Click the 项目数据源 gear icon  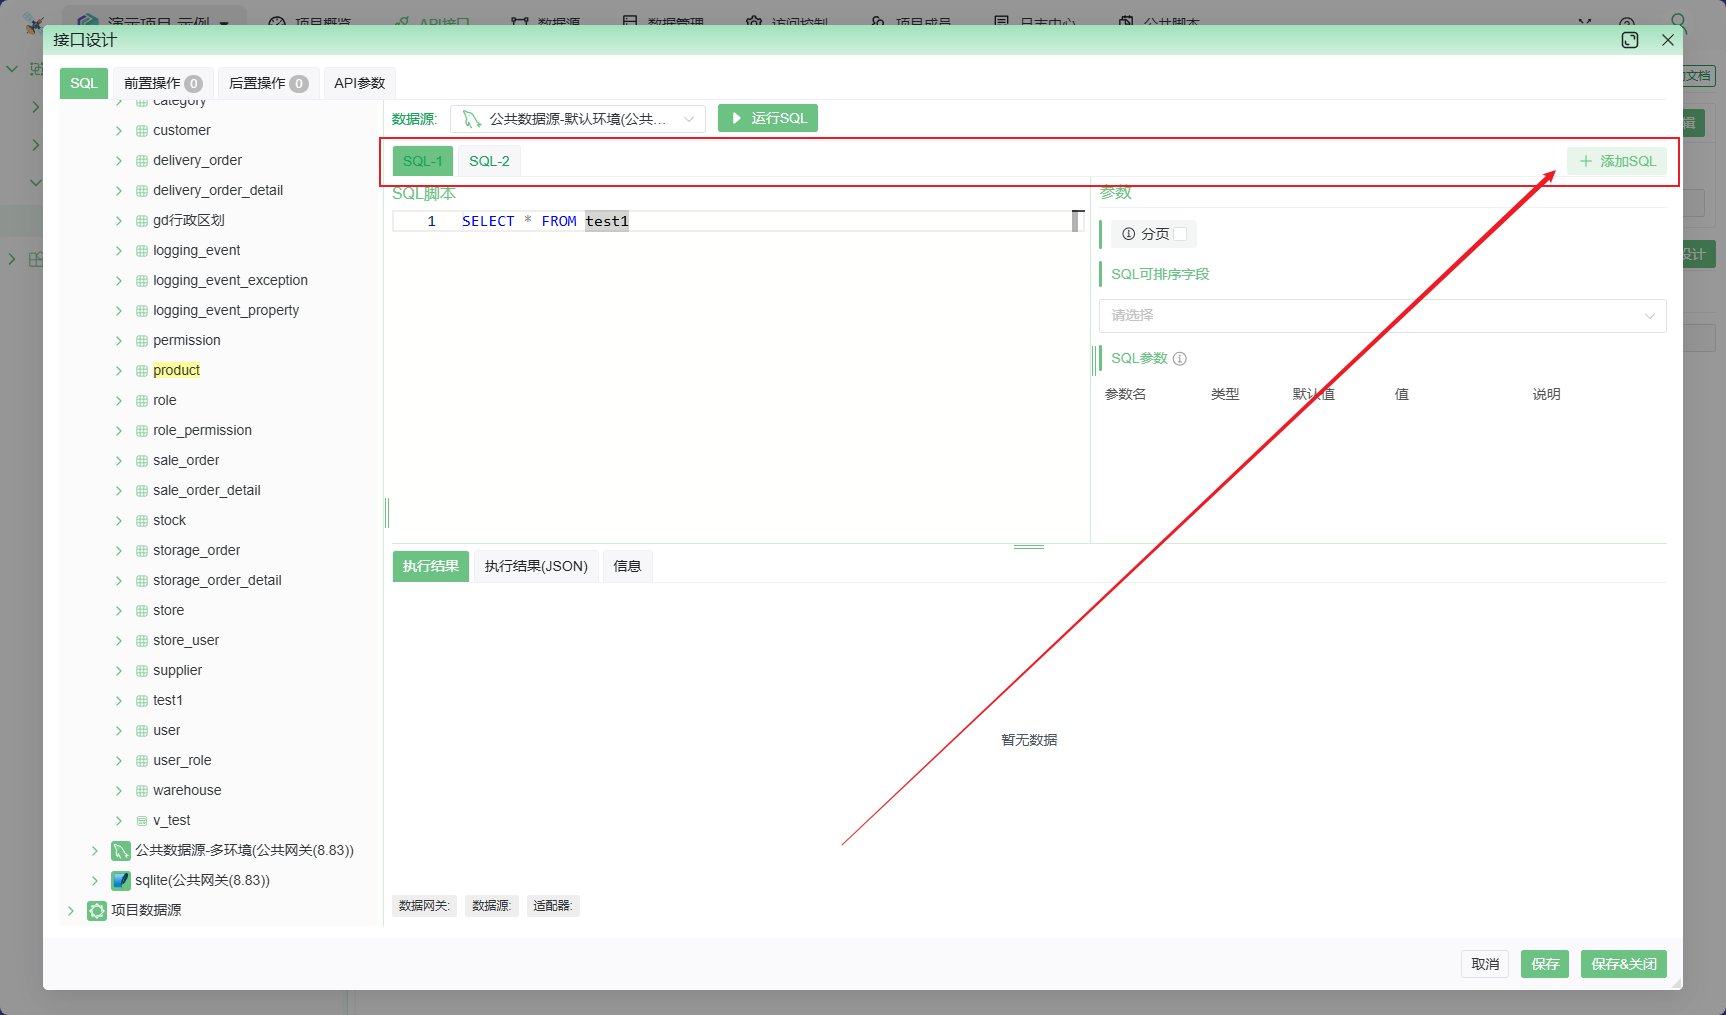[97, 911]
